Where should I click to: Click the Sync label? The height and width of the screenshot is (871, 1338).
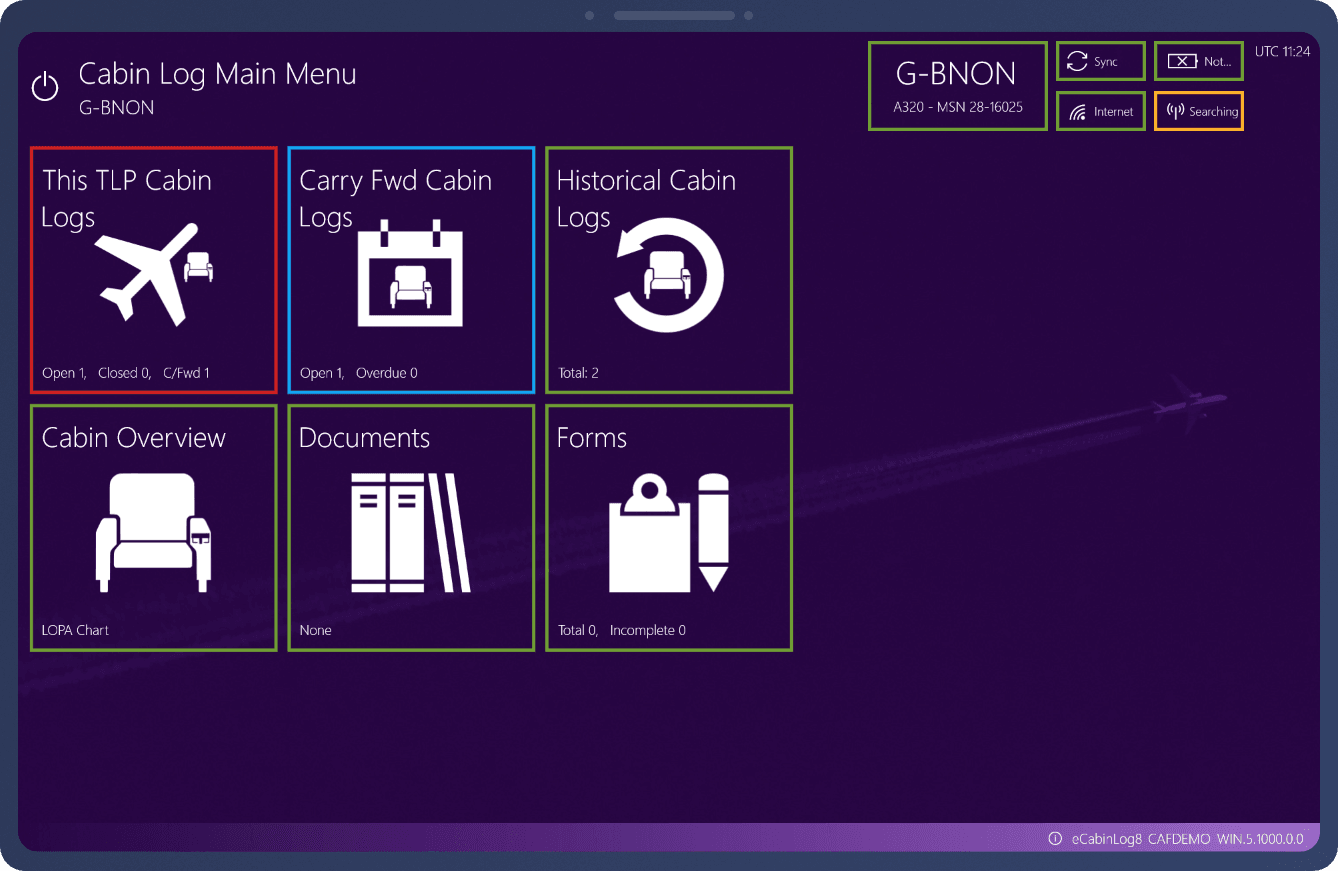1105,62
